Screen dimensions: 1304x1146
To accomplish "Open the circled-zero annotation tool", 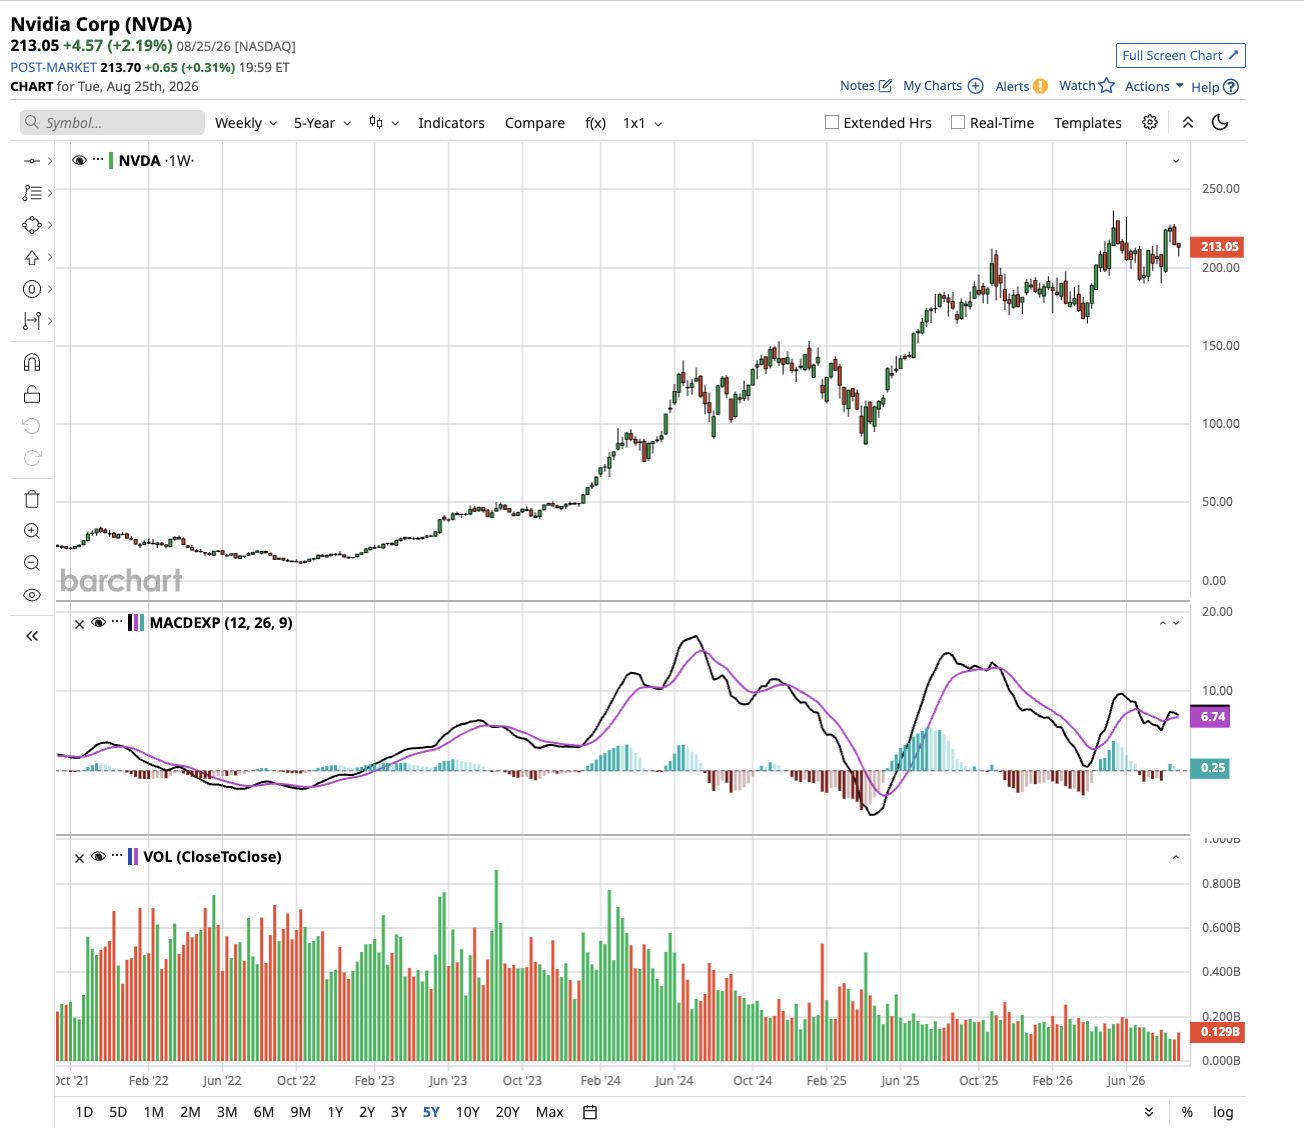I will coord(32,289).
